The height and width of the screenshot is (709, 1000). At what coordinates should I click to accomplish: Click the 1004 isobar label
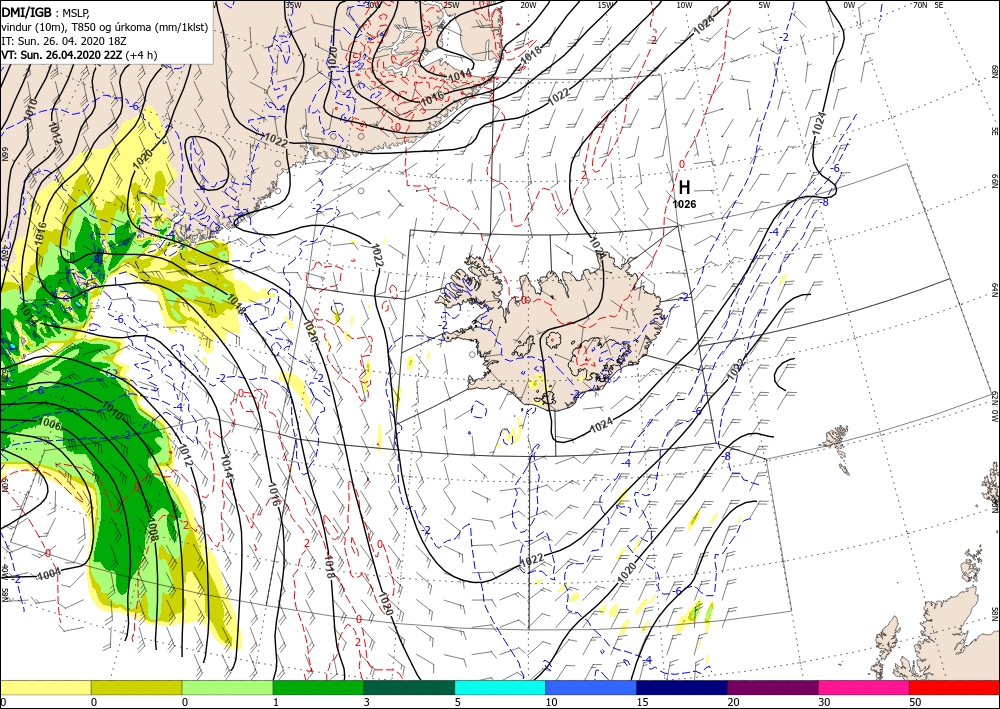tap(49, 574)
